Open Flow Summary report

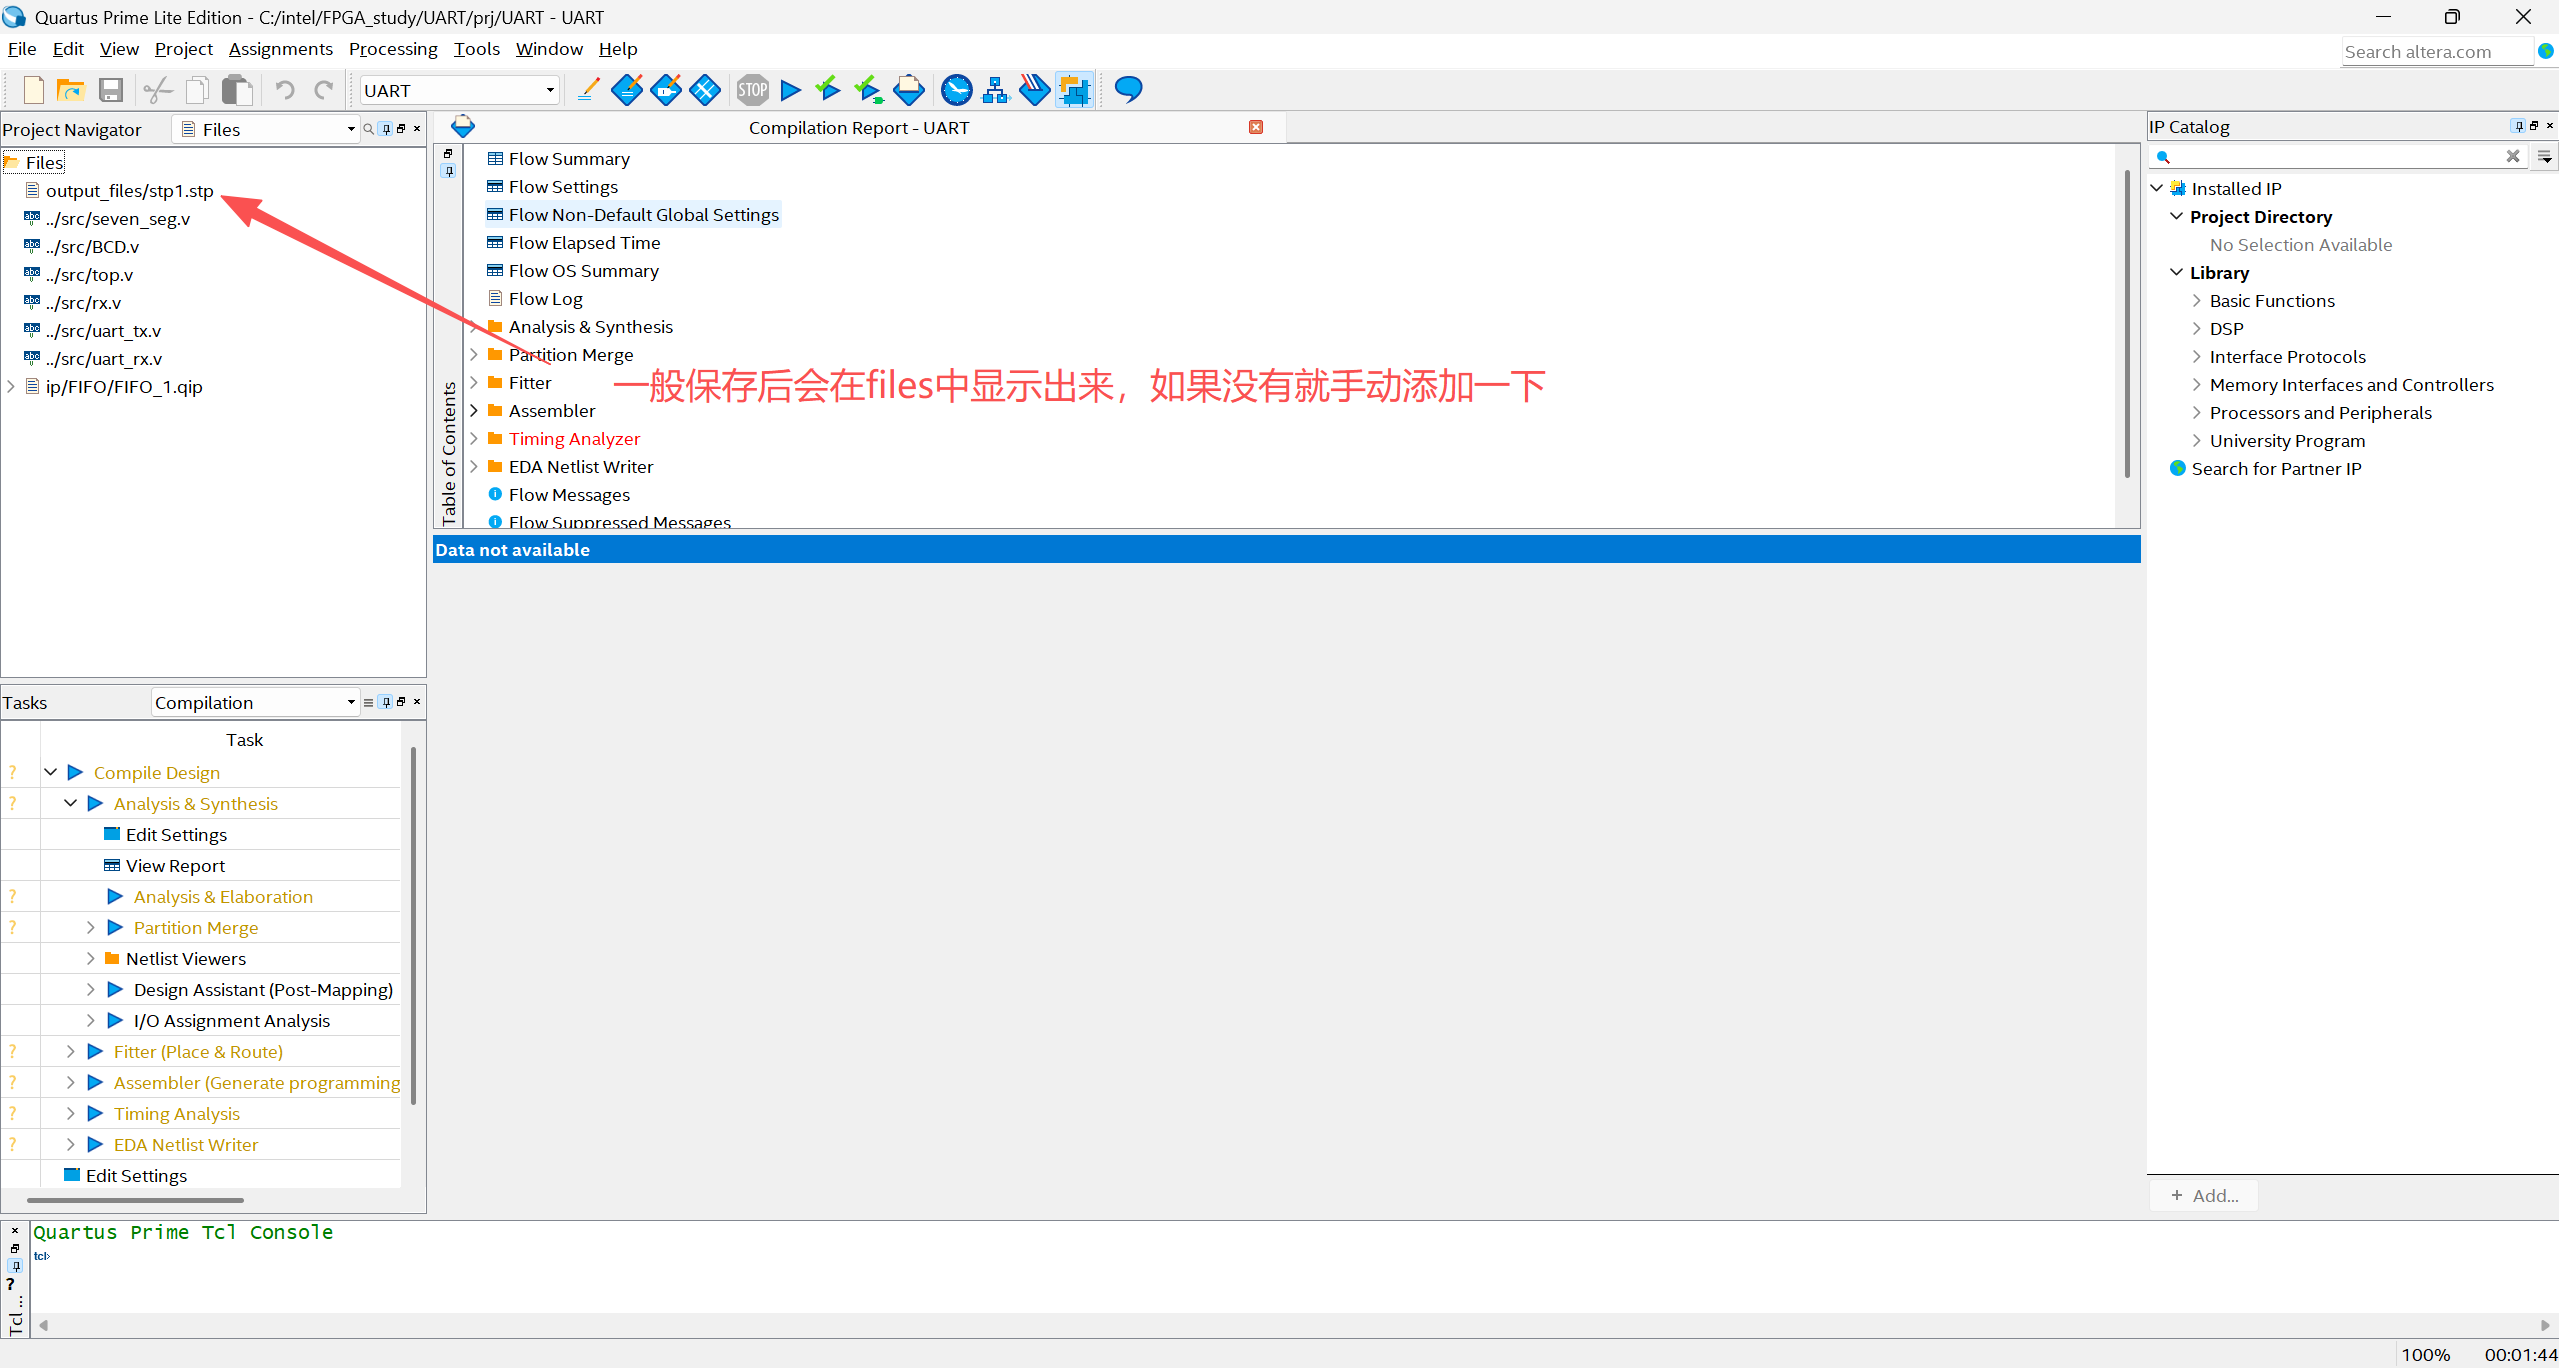click(x=569, y=158)
